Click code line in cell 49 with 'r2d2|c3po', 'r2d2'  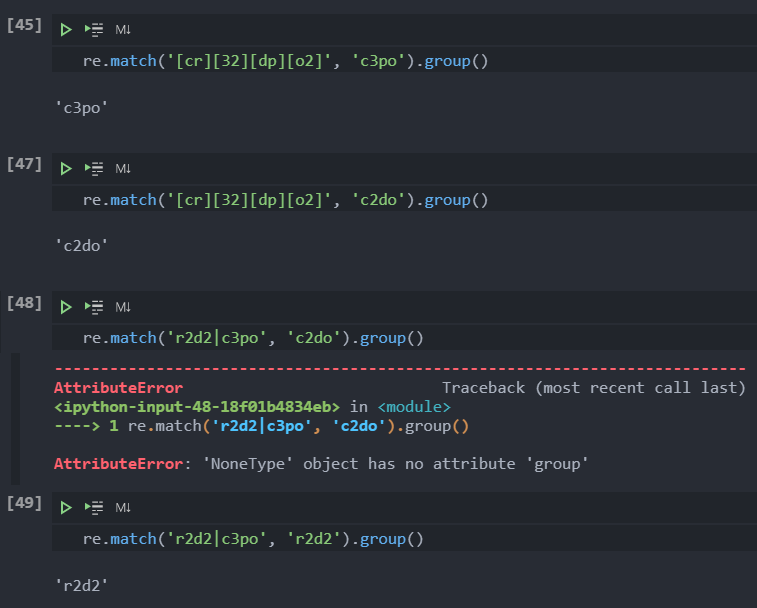(253, 539)
